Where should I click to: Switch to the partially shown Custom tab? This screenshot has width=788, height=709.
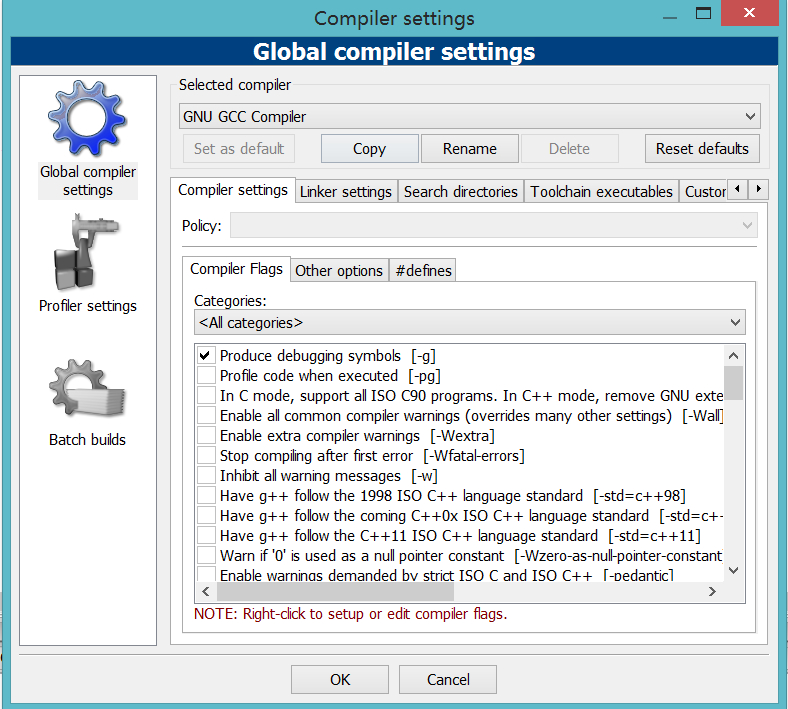click(x=704, y=191)
